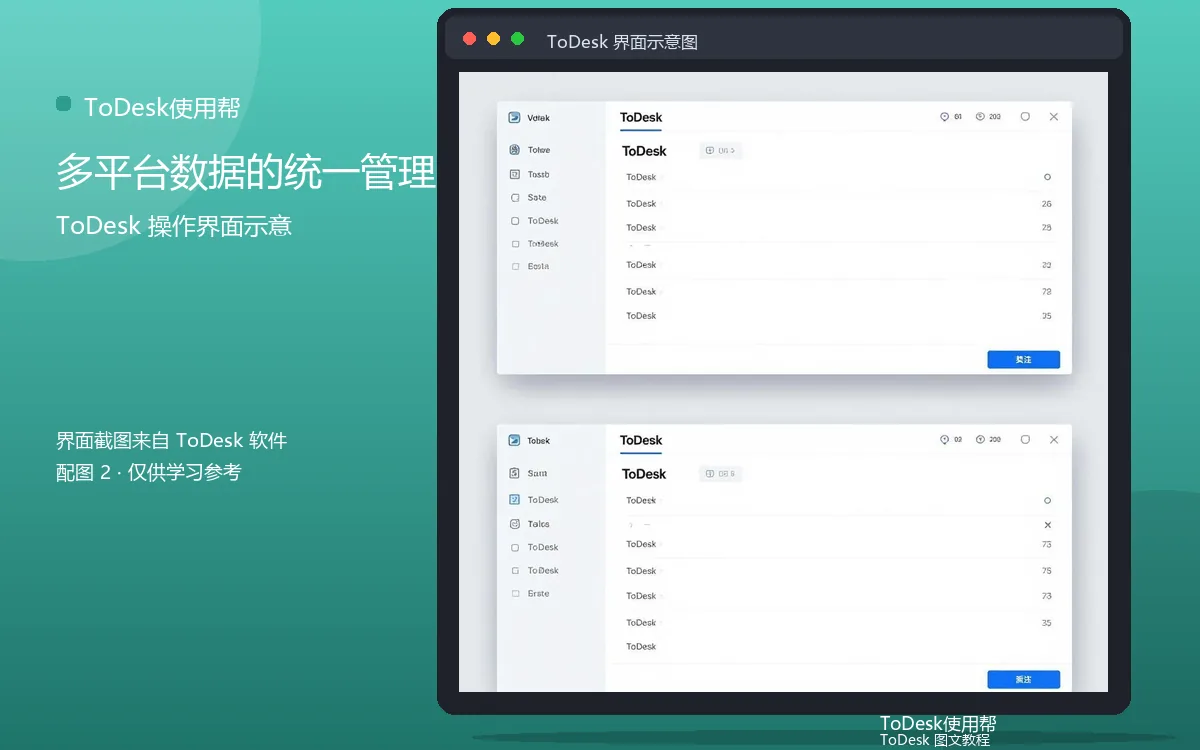Click the rounded square icon in upper panel header

1025,117
